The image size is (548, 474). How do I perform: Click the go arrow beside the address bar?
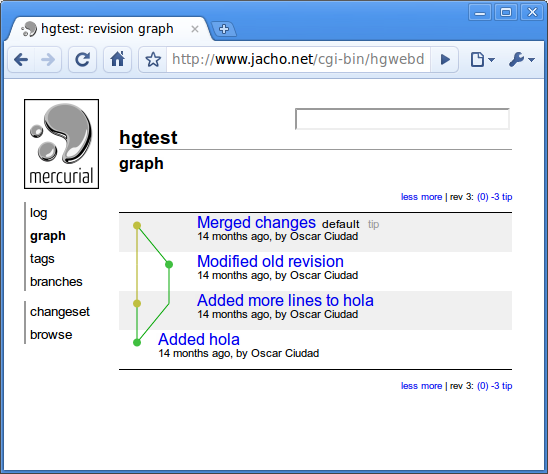445,60
